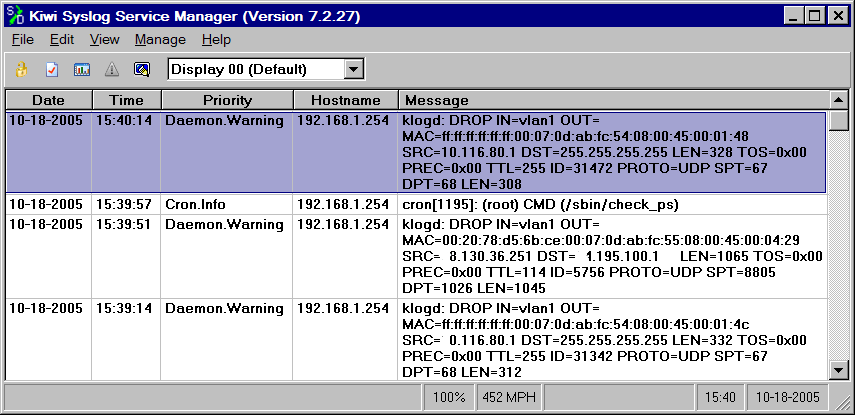This screenshot has height=415, width=855.
Task: Select the log row timed 15:40:14
Action: 416,152
